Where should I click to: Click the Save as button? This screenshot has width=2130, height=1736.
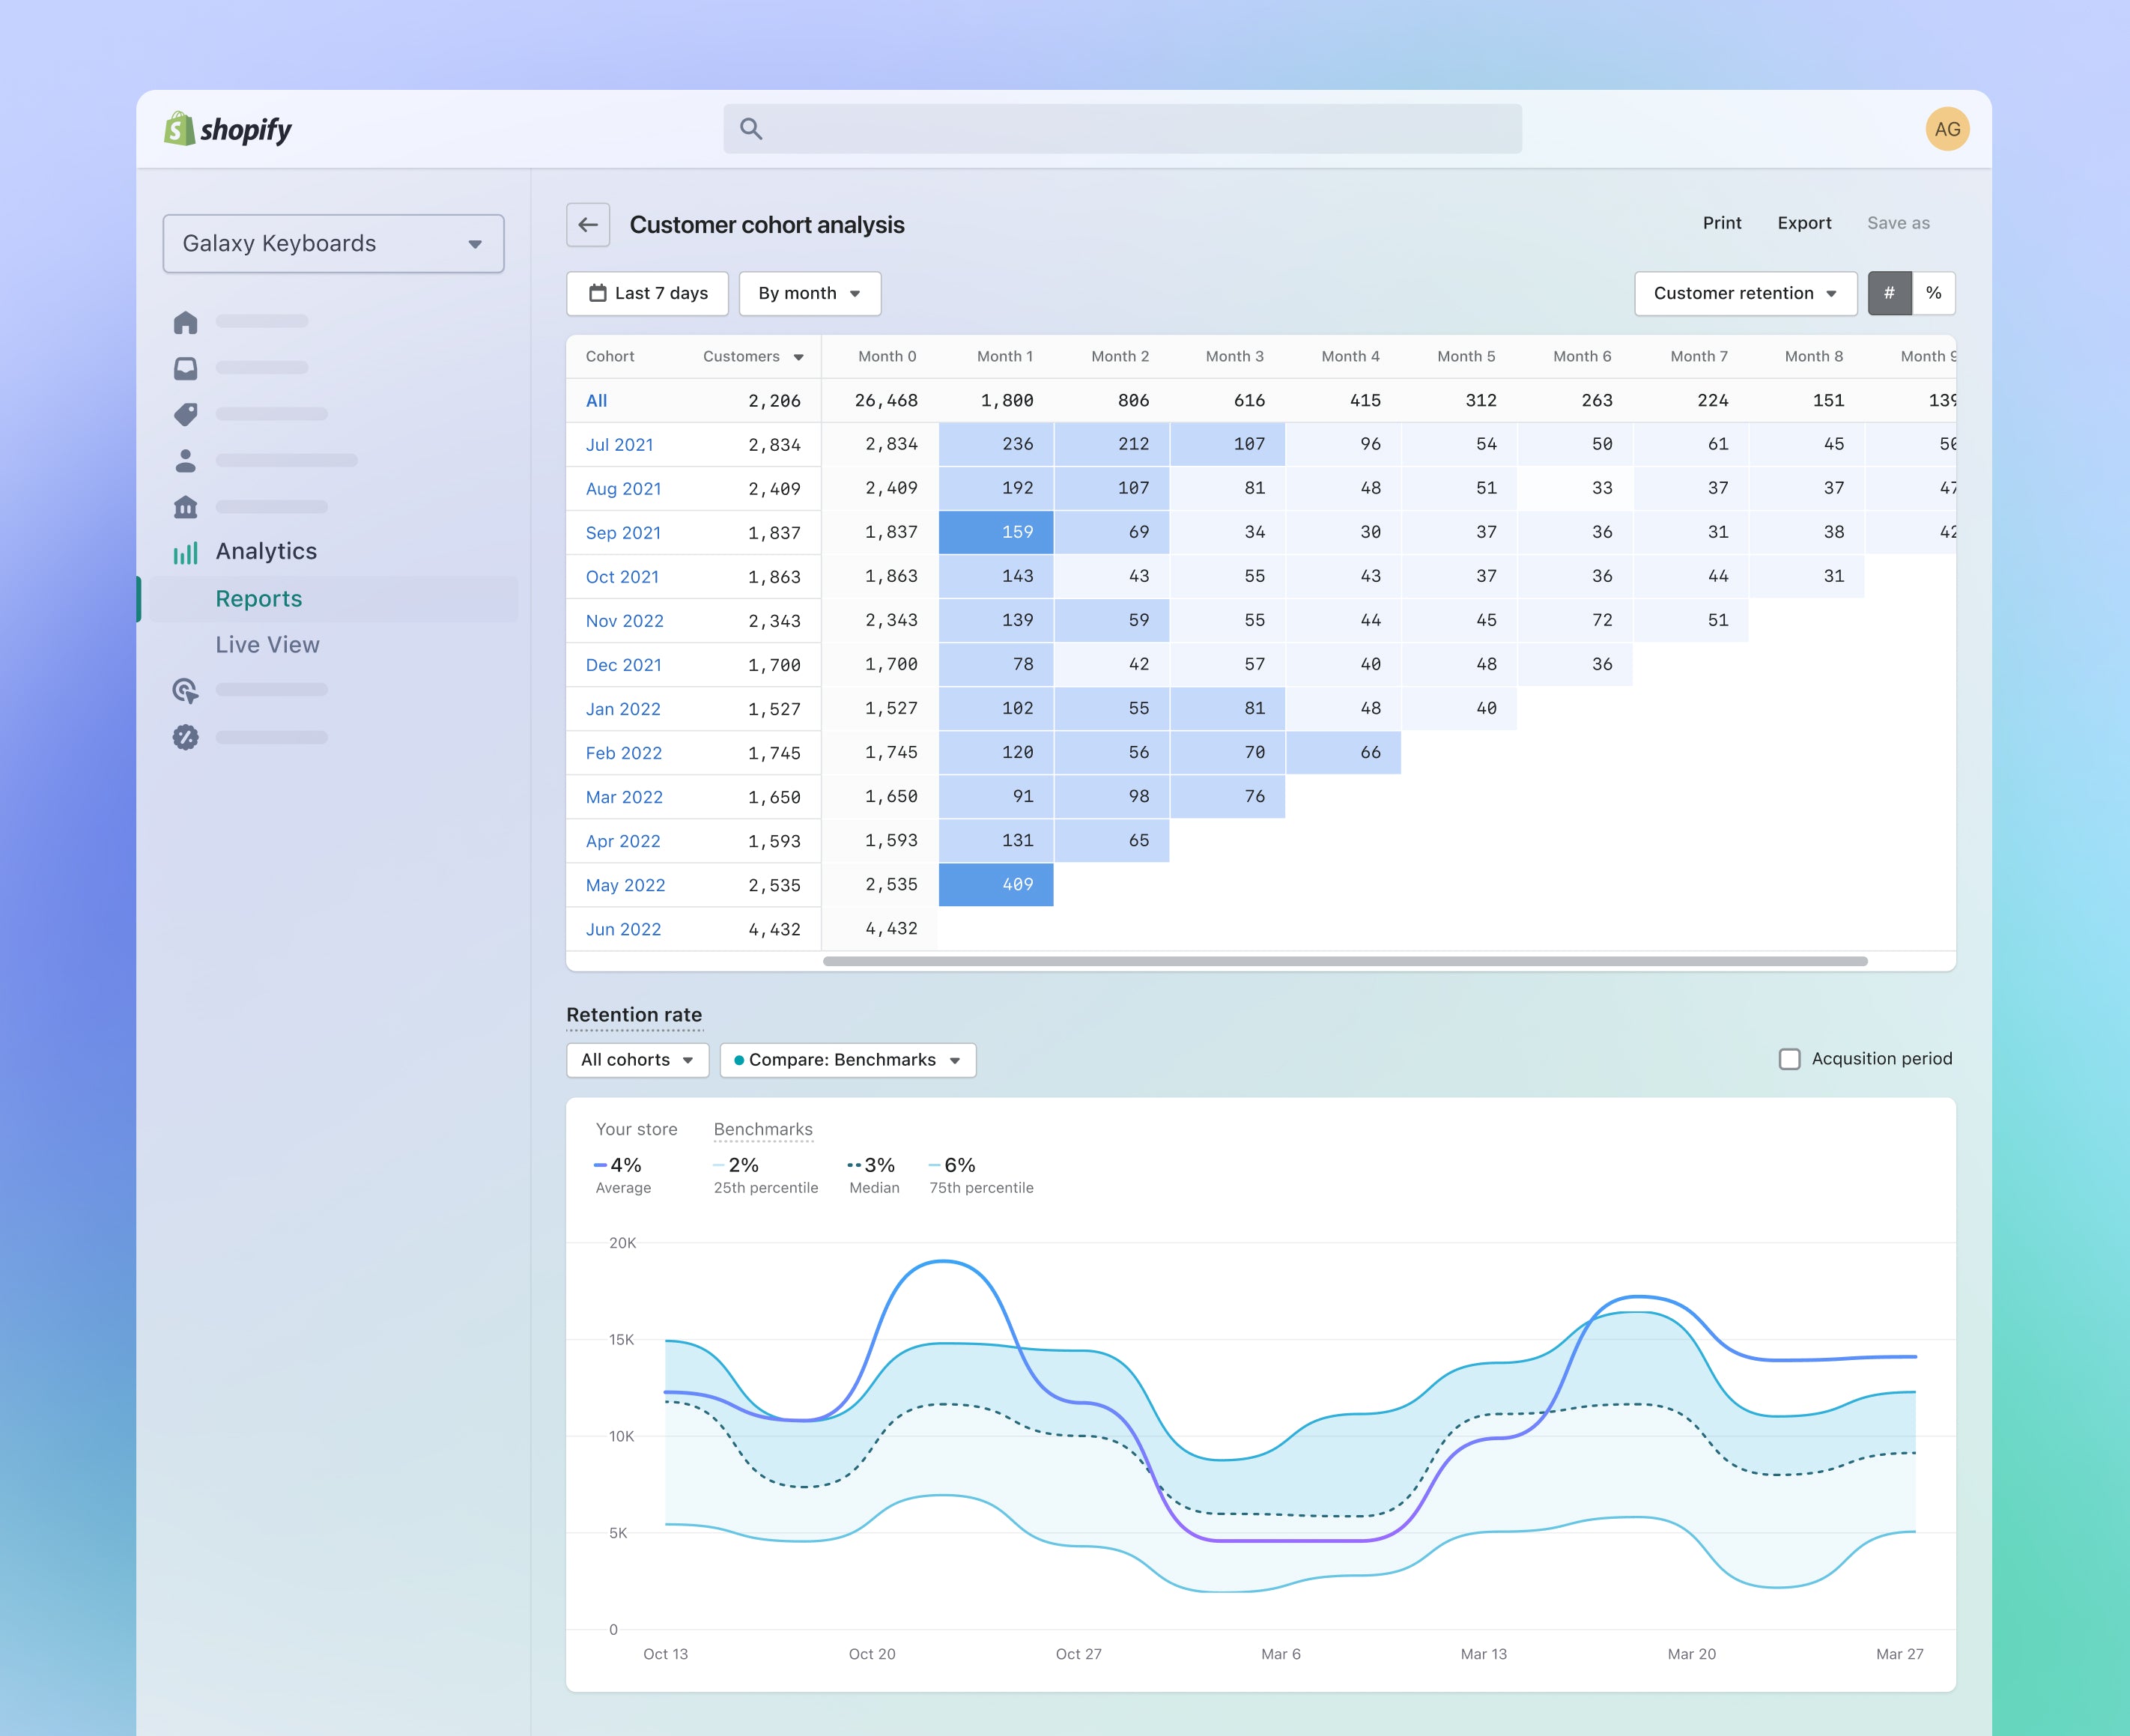(x=1898, y=223)
